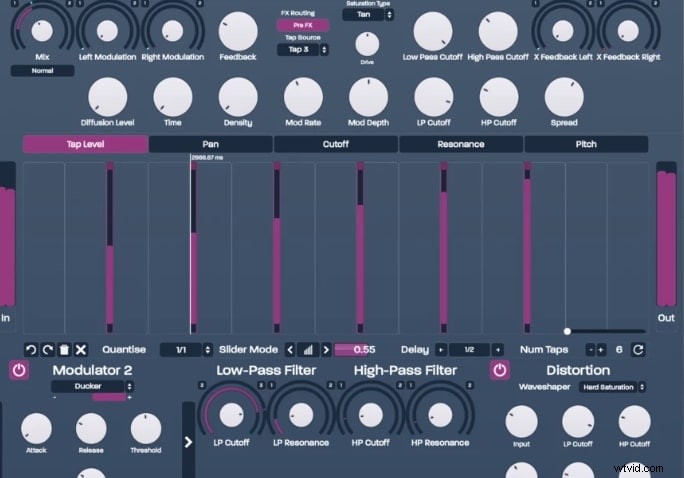Image resolution: width=684 pixels, height=478 pixels.
Task: Click the Slider Mode bar-graph shape icon
Action: [308, 350]
